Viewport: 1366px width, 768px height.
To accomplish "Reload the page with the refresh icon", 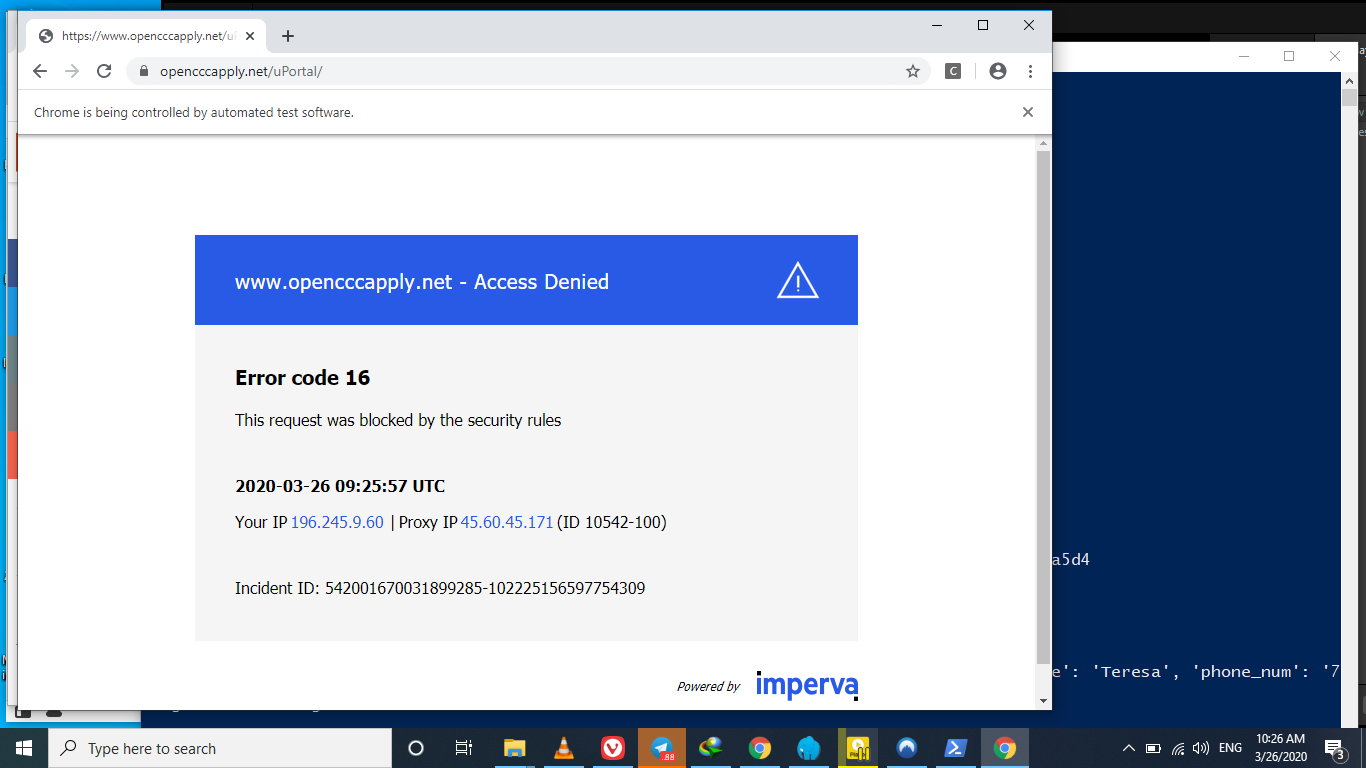I will tap(104, 71).
